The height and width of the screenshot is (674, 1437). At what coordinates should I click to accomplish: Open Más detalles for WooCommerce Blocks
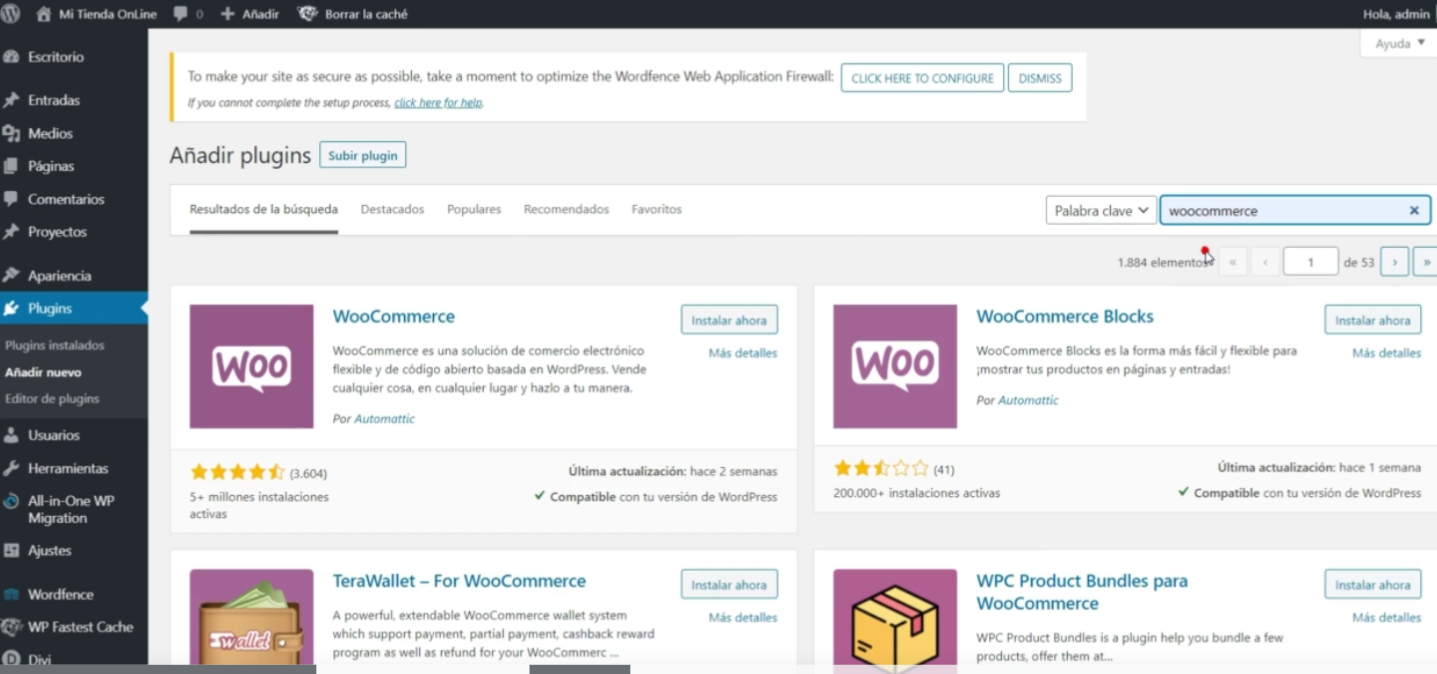click(x=1387, y=353)
